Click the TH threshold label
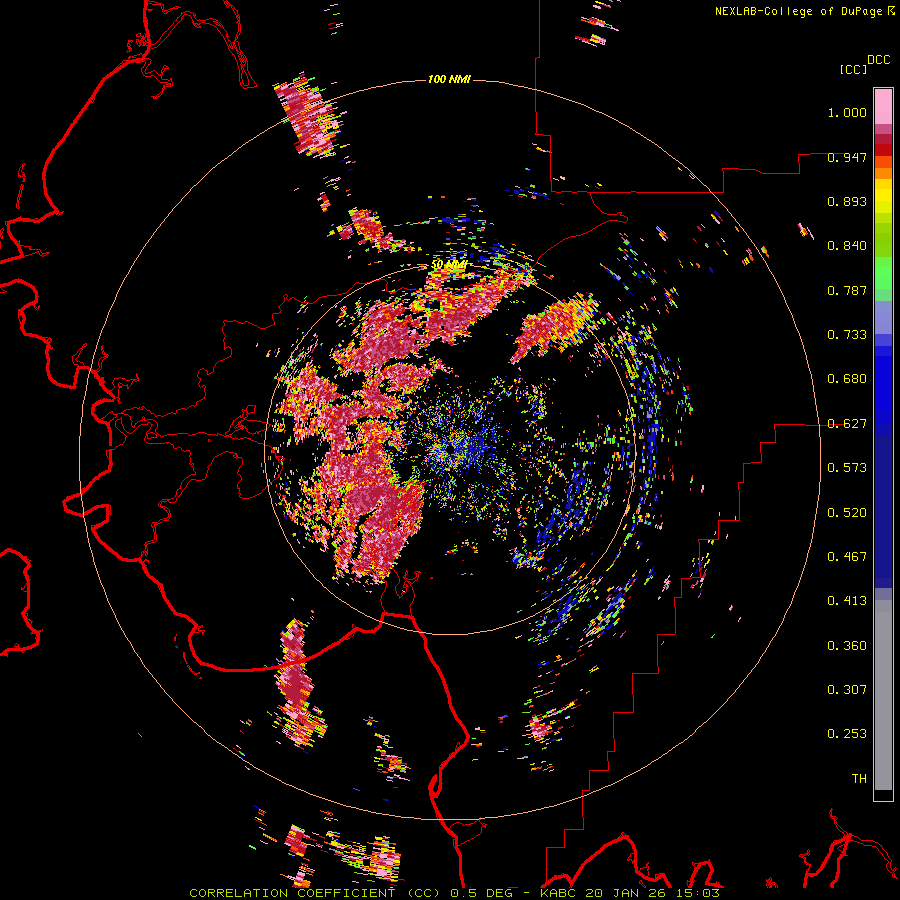 859,779
